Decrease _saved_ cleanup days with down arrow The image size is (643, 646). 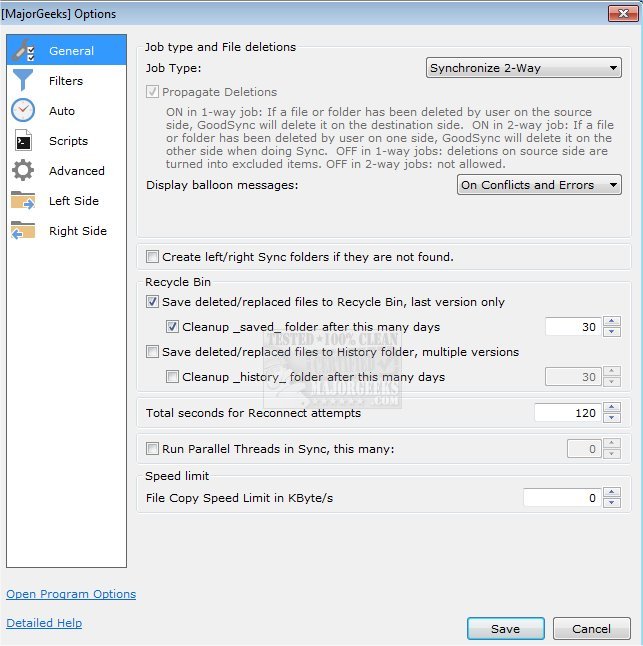coord(612,332)
